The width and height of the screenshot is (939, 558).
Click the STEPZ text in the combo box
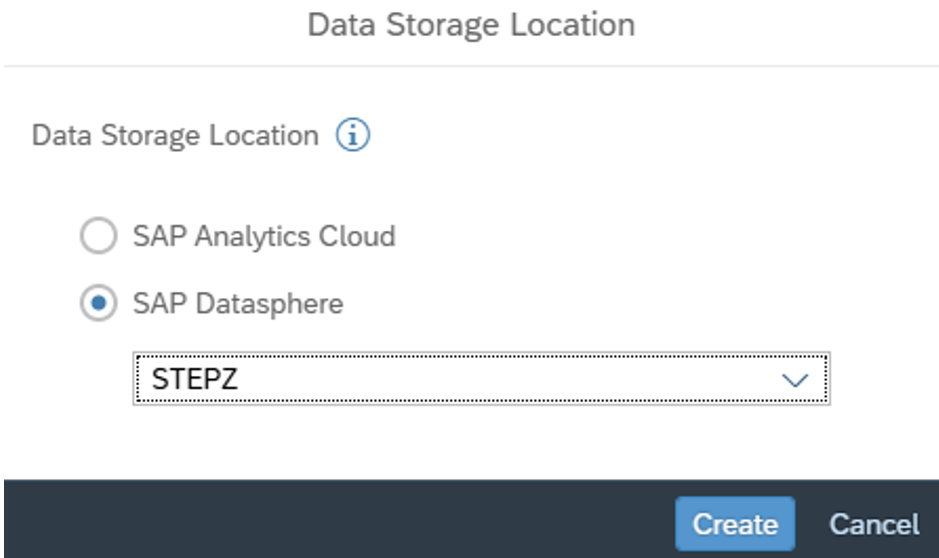point(194,380)
